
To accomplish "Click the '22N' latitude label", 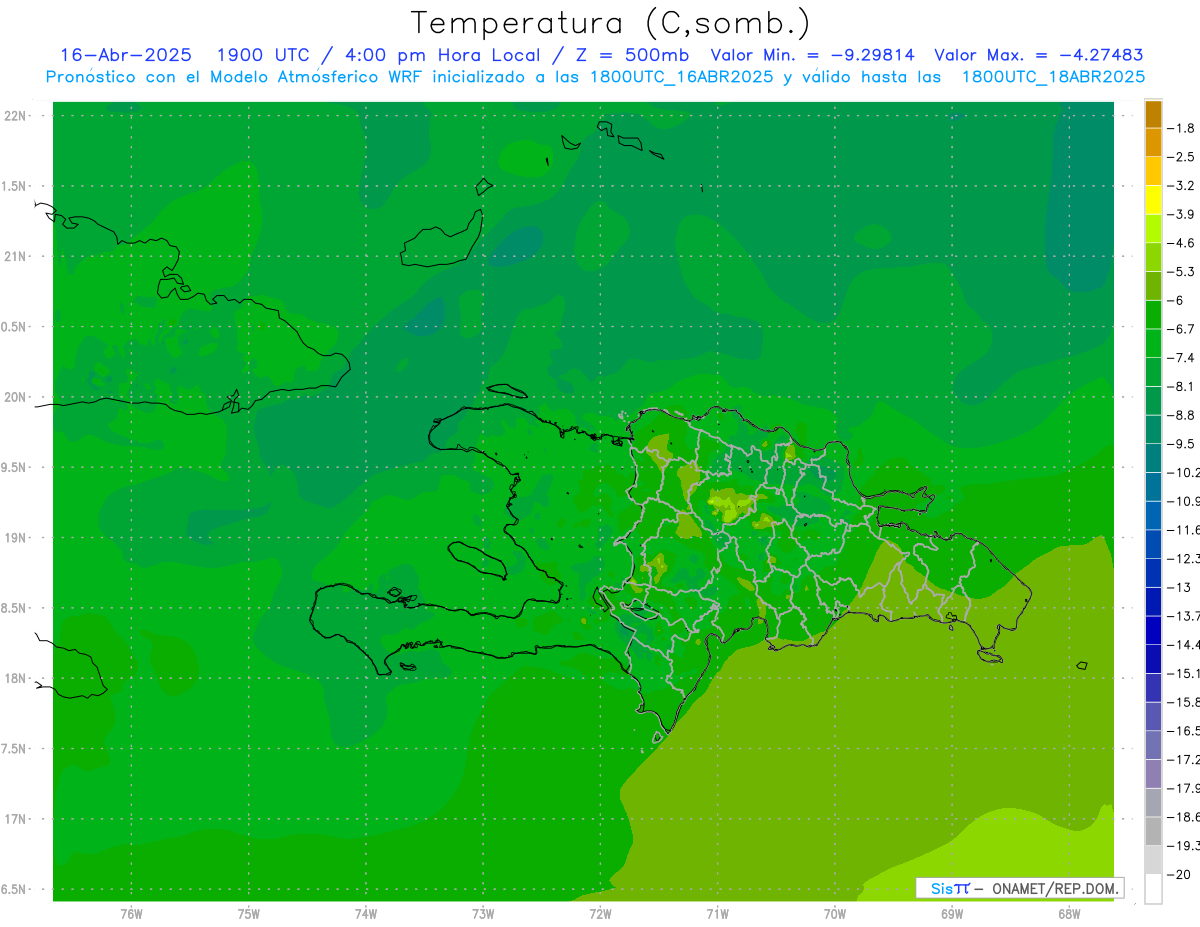I will pyautogui.click(x=15, y=116).
